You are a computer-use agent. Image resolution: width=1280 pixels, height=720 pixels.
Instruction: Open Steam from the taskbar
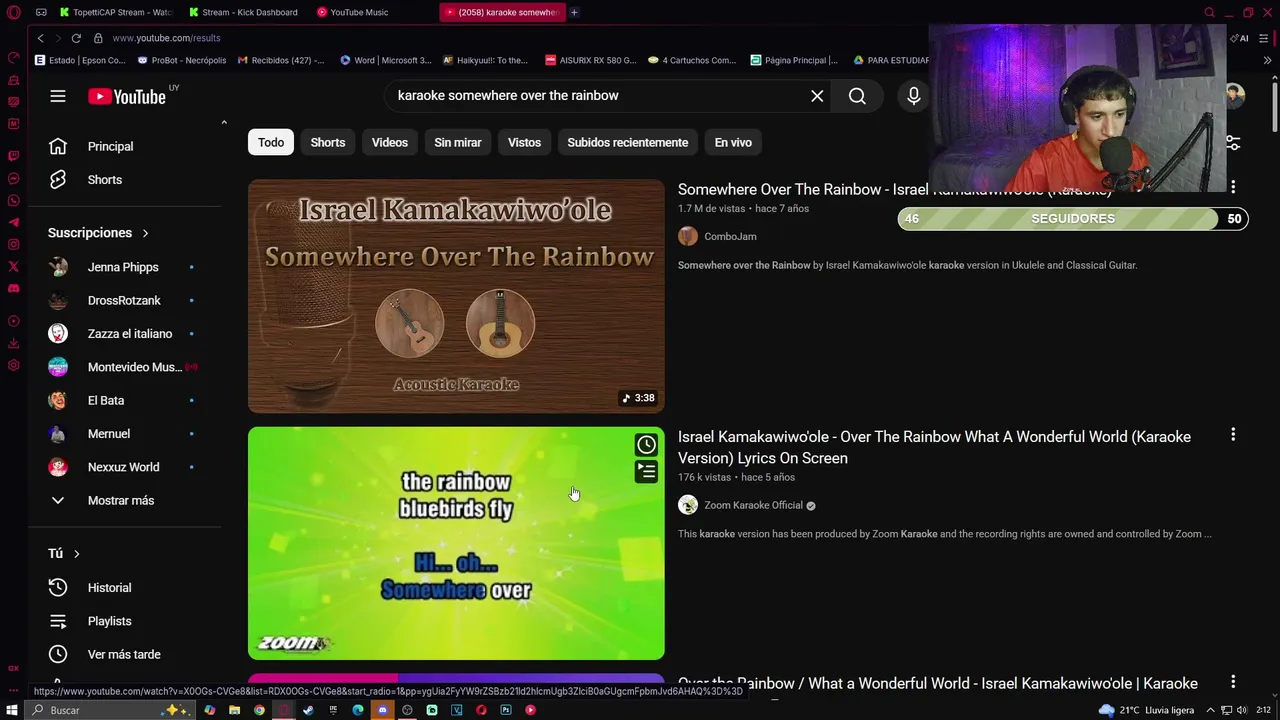pos(308,710)
